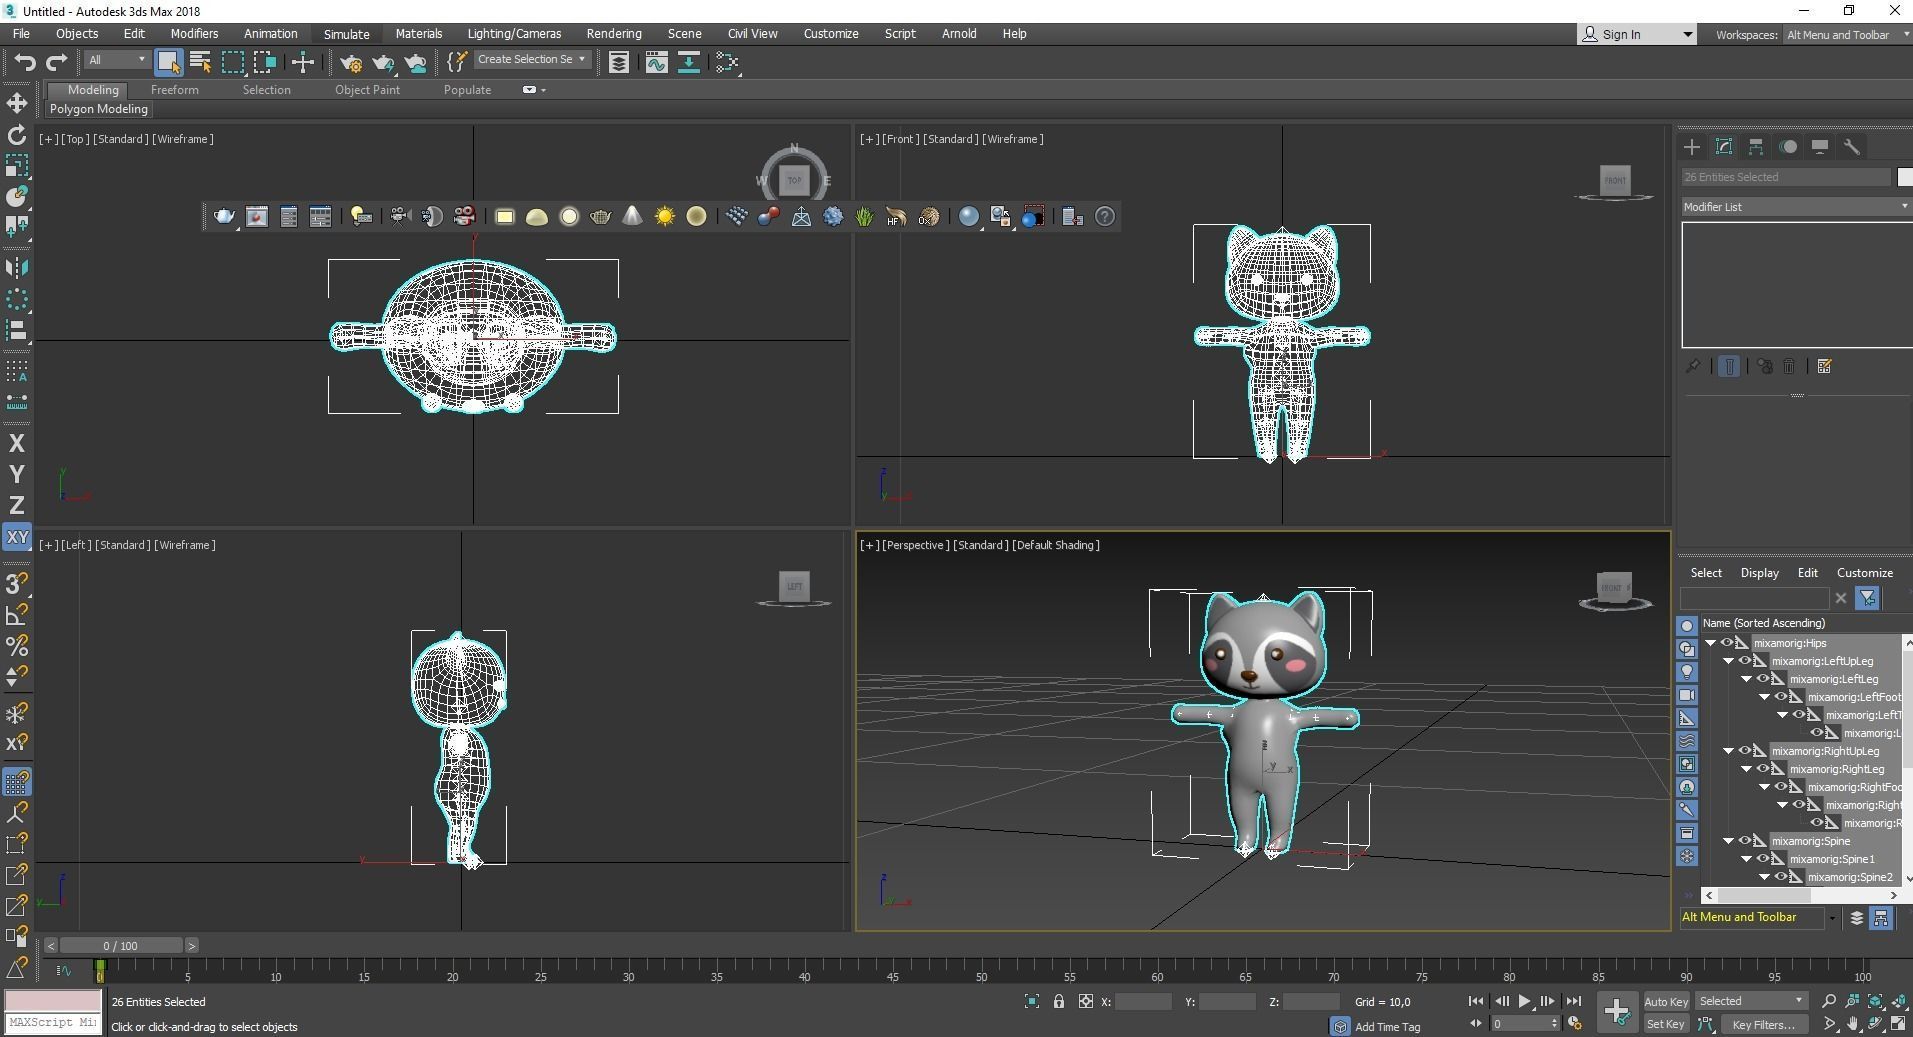
Task: Open the Layer Explorer from the main toolbar
Action: [x=619, y=62]
